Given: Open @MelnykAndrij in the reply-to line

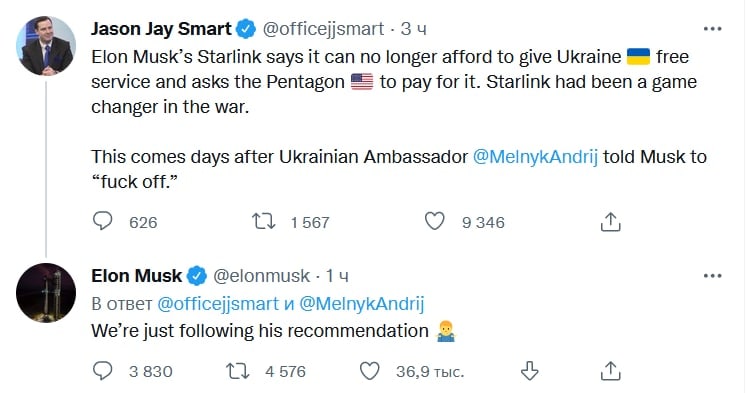Looking at the screenshot, I should click(x=362, y=304).
